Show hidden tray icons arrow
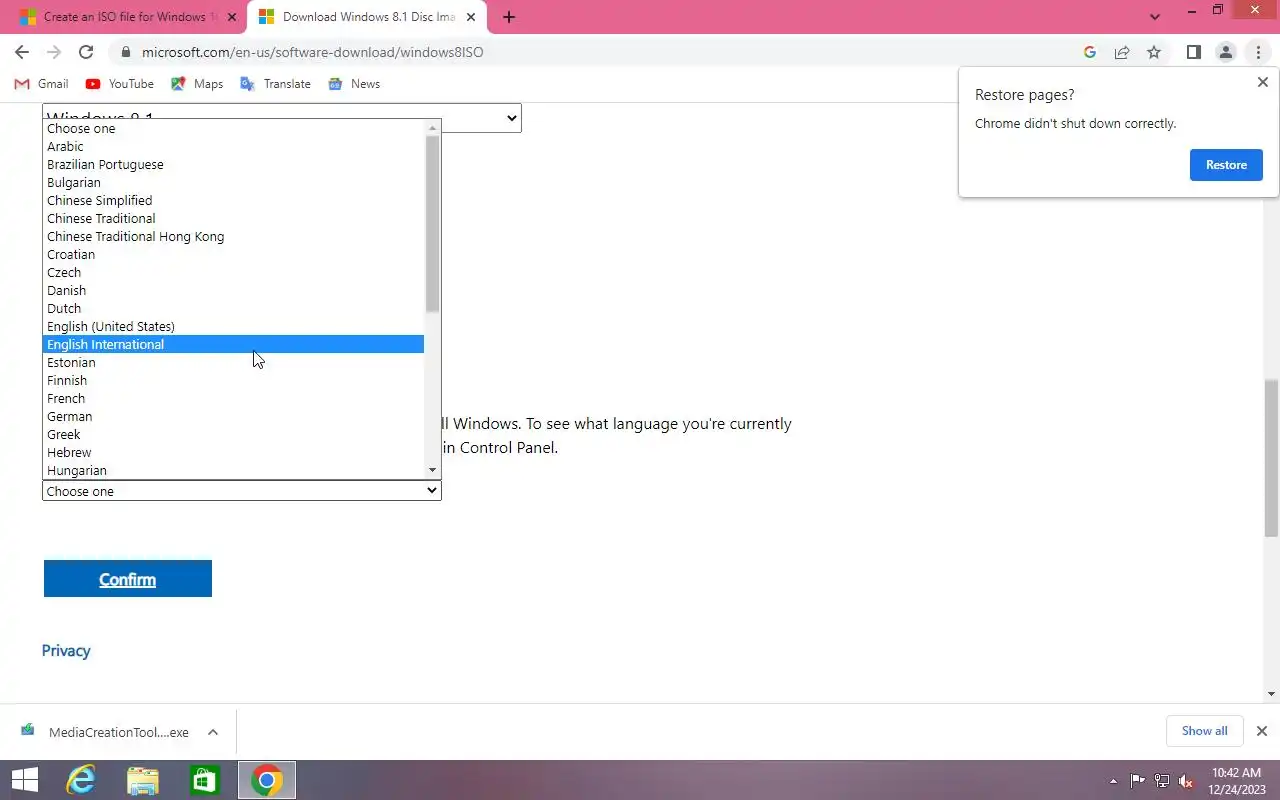1280x800 pixels. point(1113,781)
